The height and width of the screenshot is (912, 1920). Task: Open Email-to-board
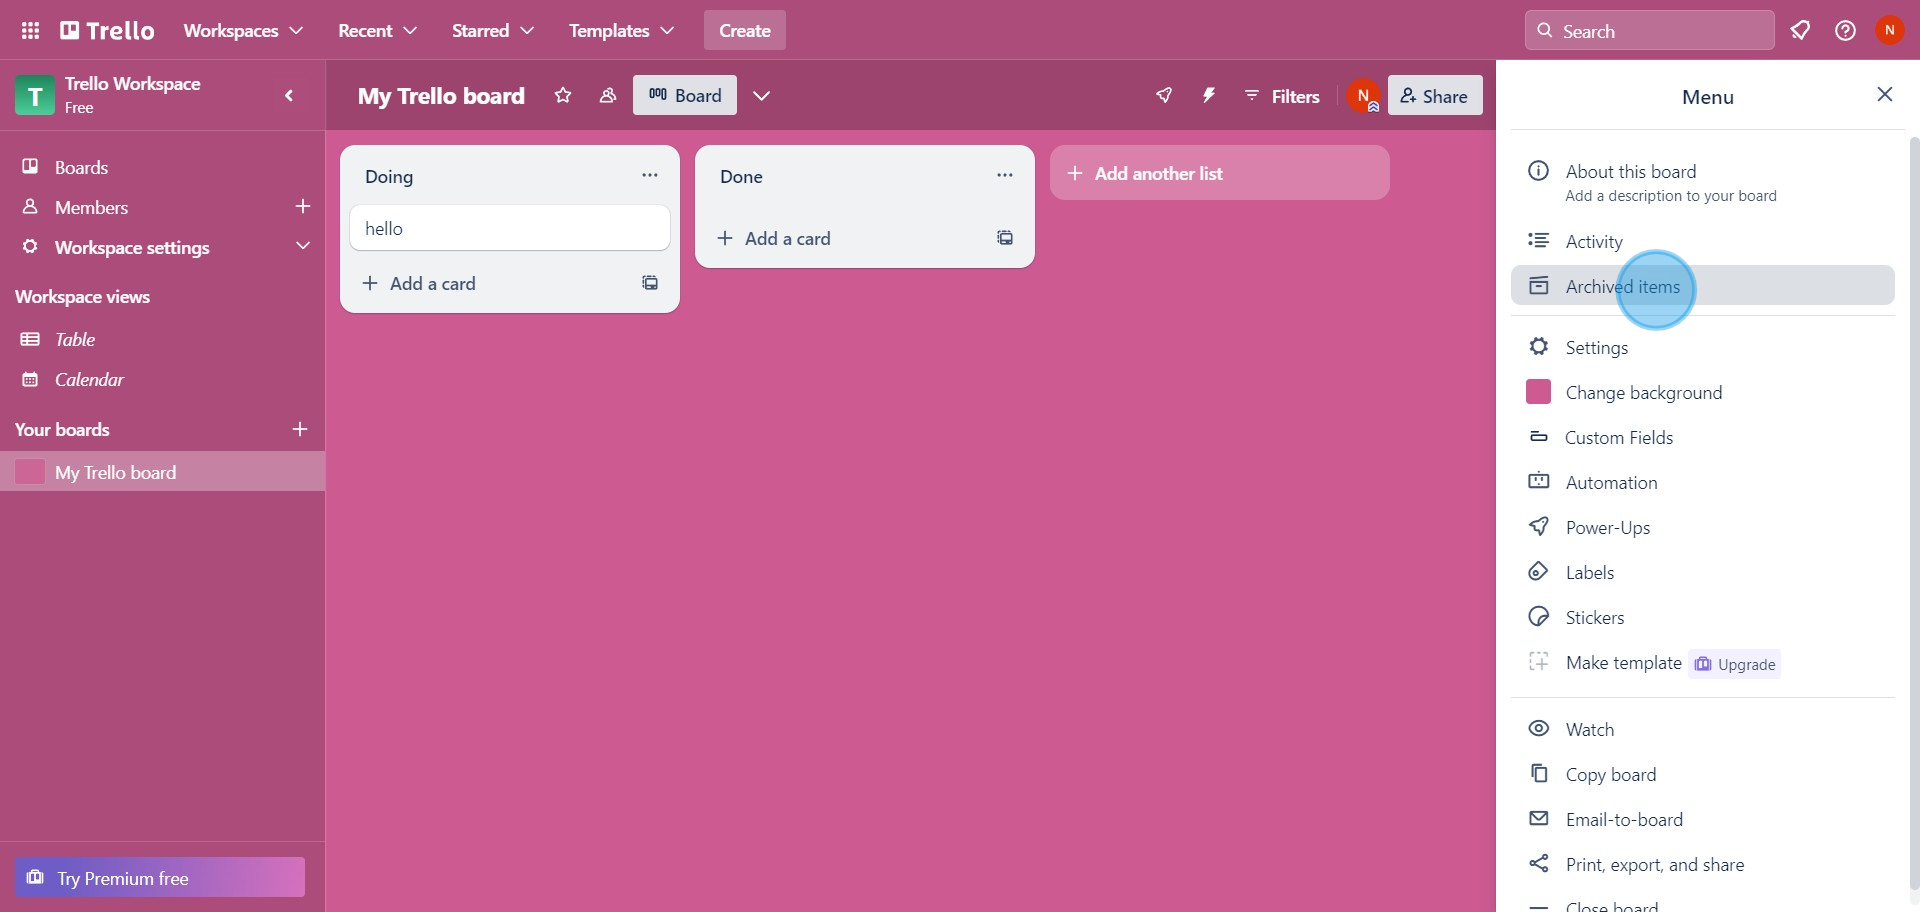[x=1703, y=820]
